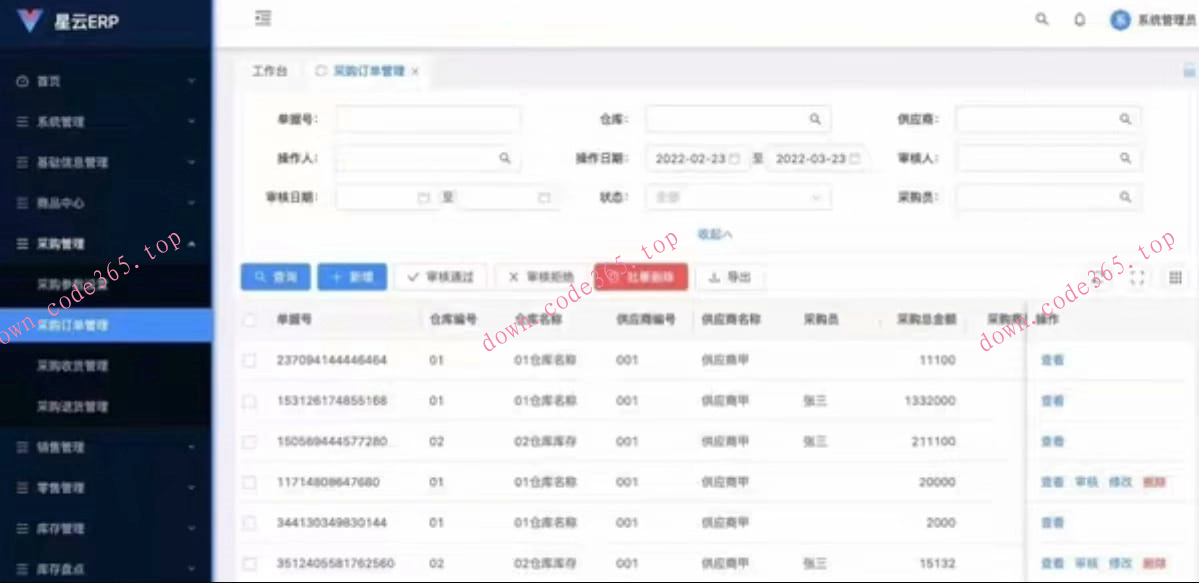Open the column settings grid icon
This screenshot has width=1199, height=583.
pos(1176,278)
